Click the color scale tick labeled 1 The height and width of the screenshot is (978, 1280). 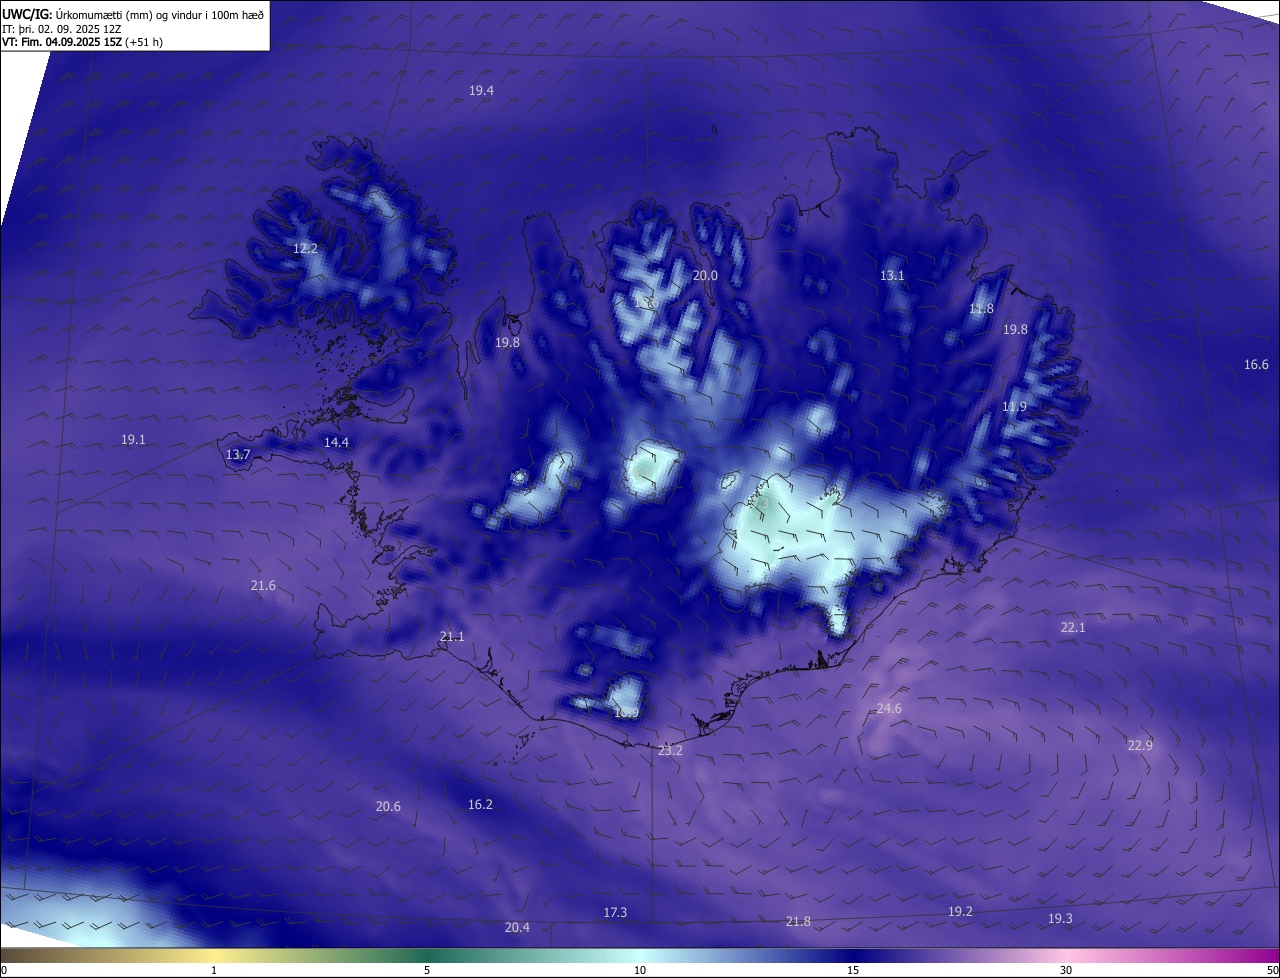tap(214, 970)
